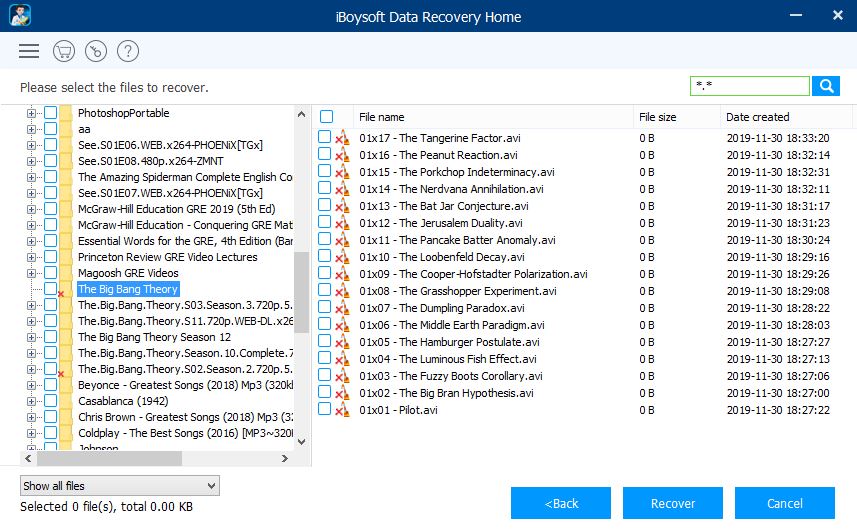Select 01x06 - The Middle Earth Paradigm.avi file name
The width and height of the screenshot is (857, 529).
click(x=451, y=325)
